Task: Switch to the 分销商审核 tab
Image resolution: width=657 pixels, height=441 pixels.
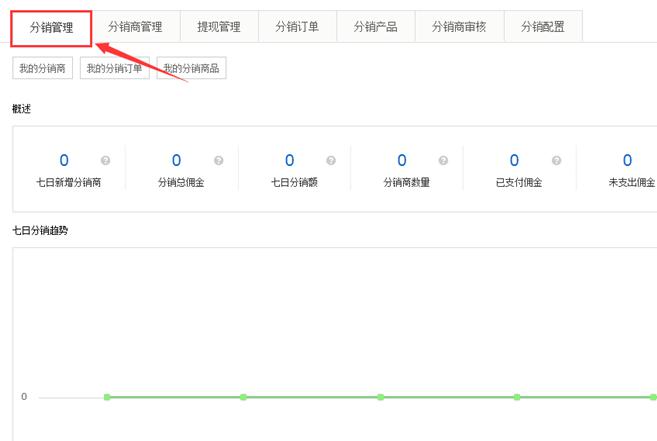Action: [x=459, y=28]
